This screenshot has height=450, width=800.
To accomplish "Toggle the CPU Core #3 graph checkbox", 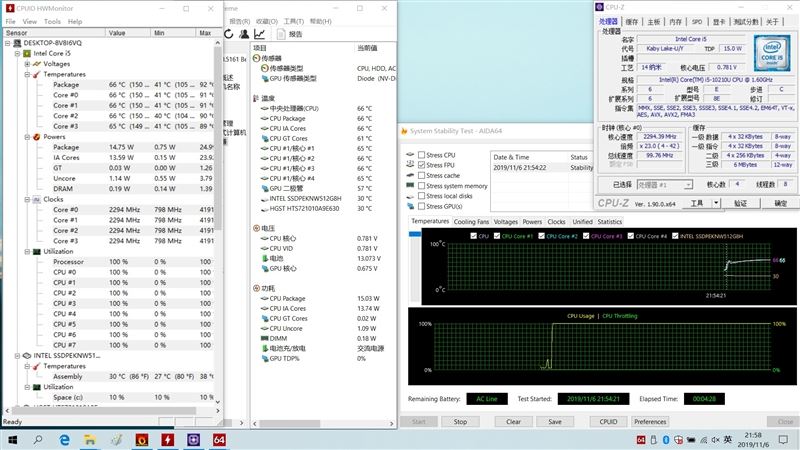I will point(586,236).
